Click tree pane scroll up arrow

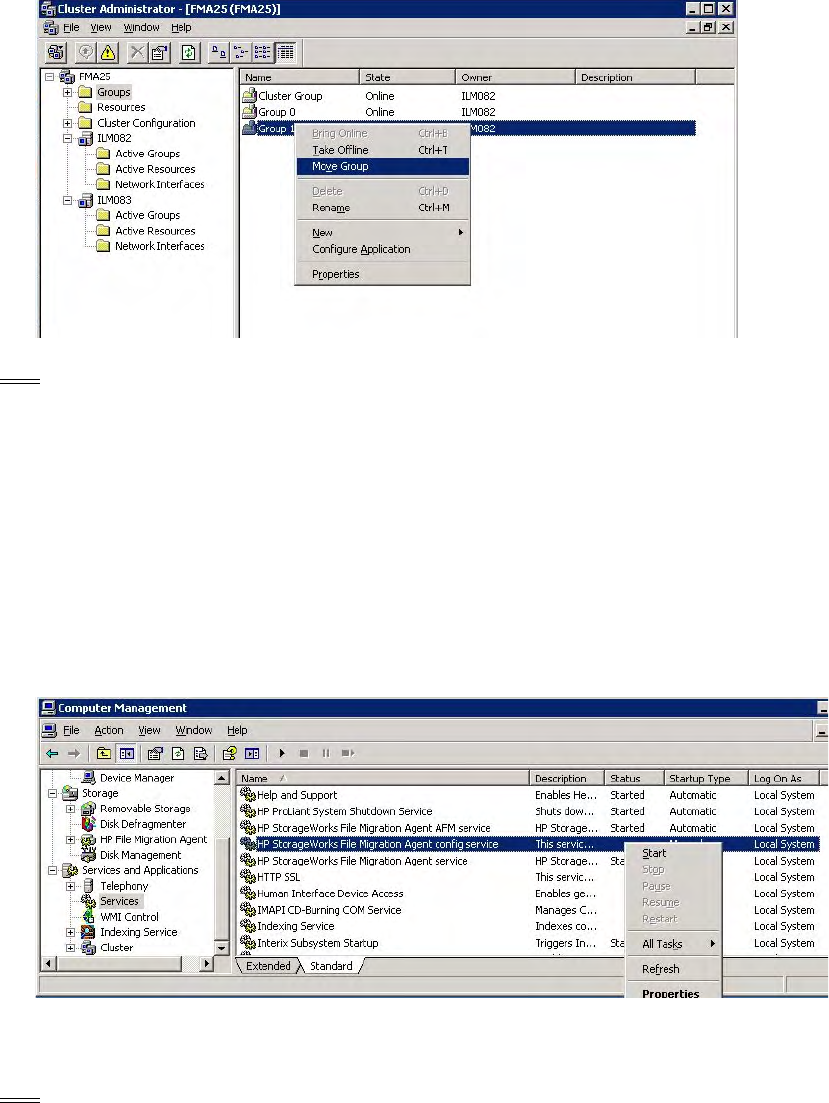pos(222,778)
